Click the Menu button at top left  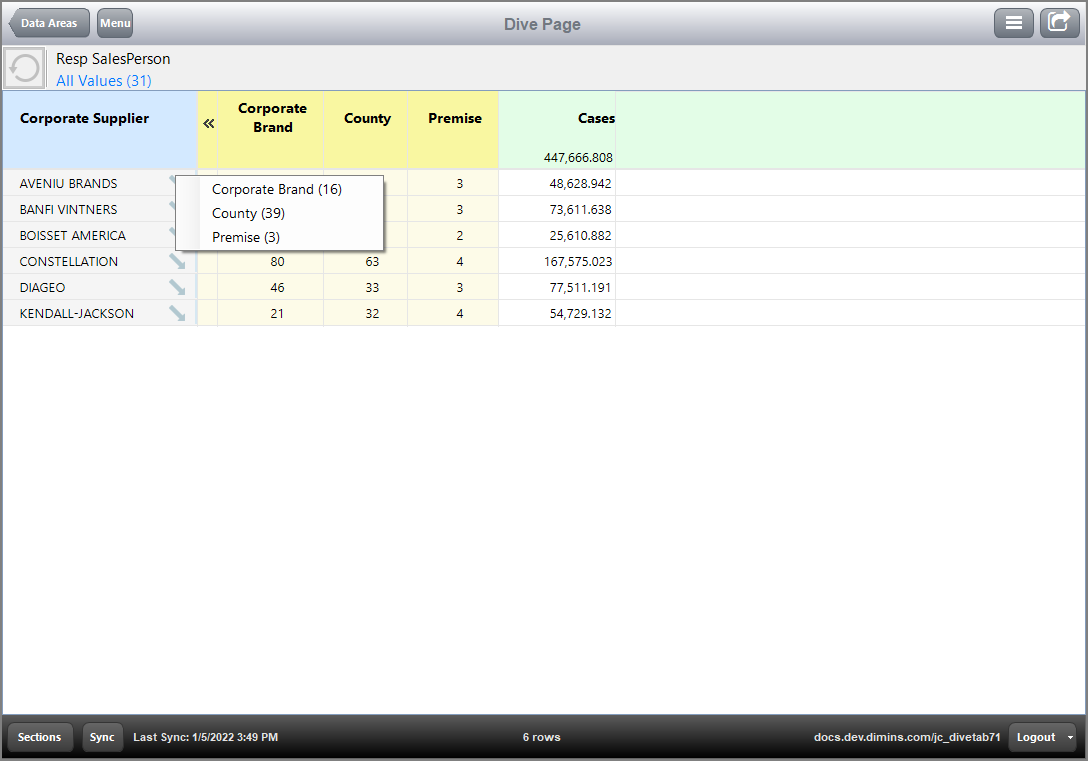click(114, 22)
